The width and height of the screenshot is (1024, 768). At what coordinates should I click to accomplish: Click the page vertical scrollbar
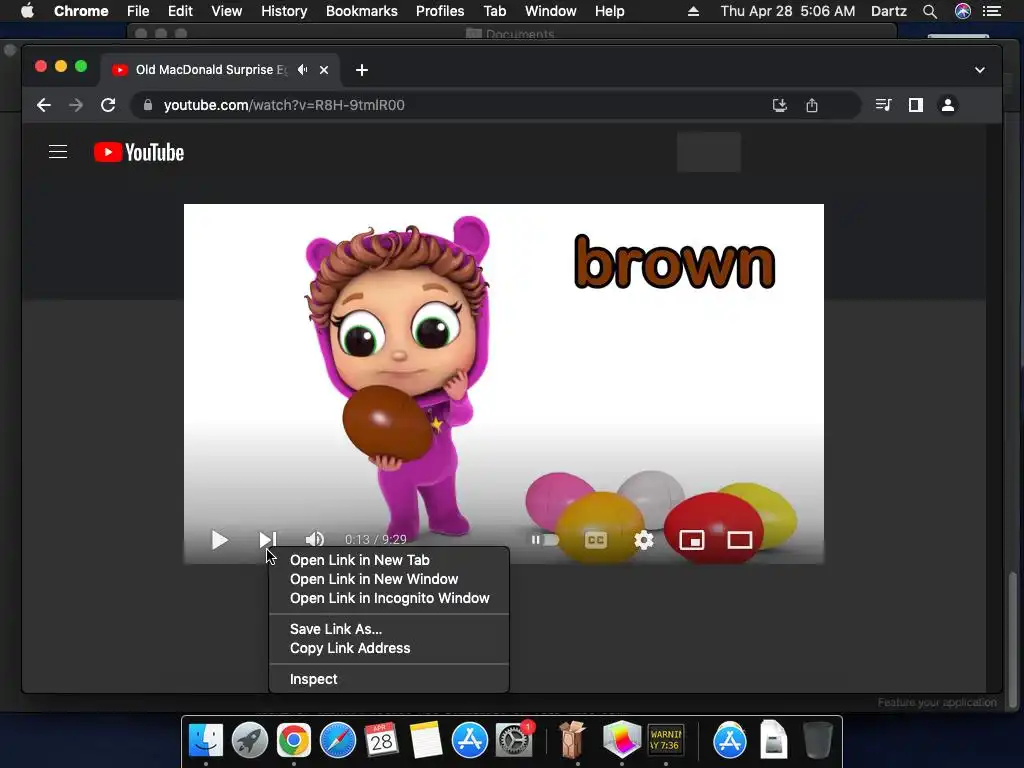(1012, 640)
